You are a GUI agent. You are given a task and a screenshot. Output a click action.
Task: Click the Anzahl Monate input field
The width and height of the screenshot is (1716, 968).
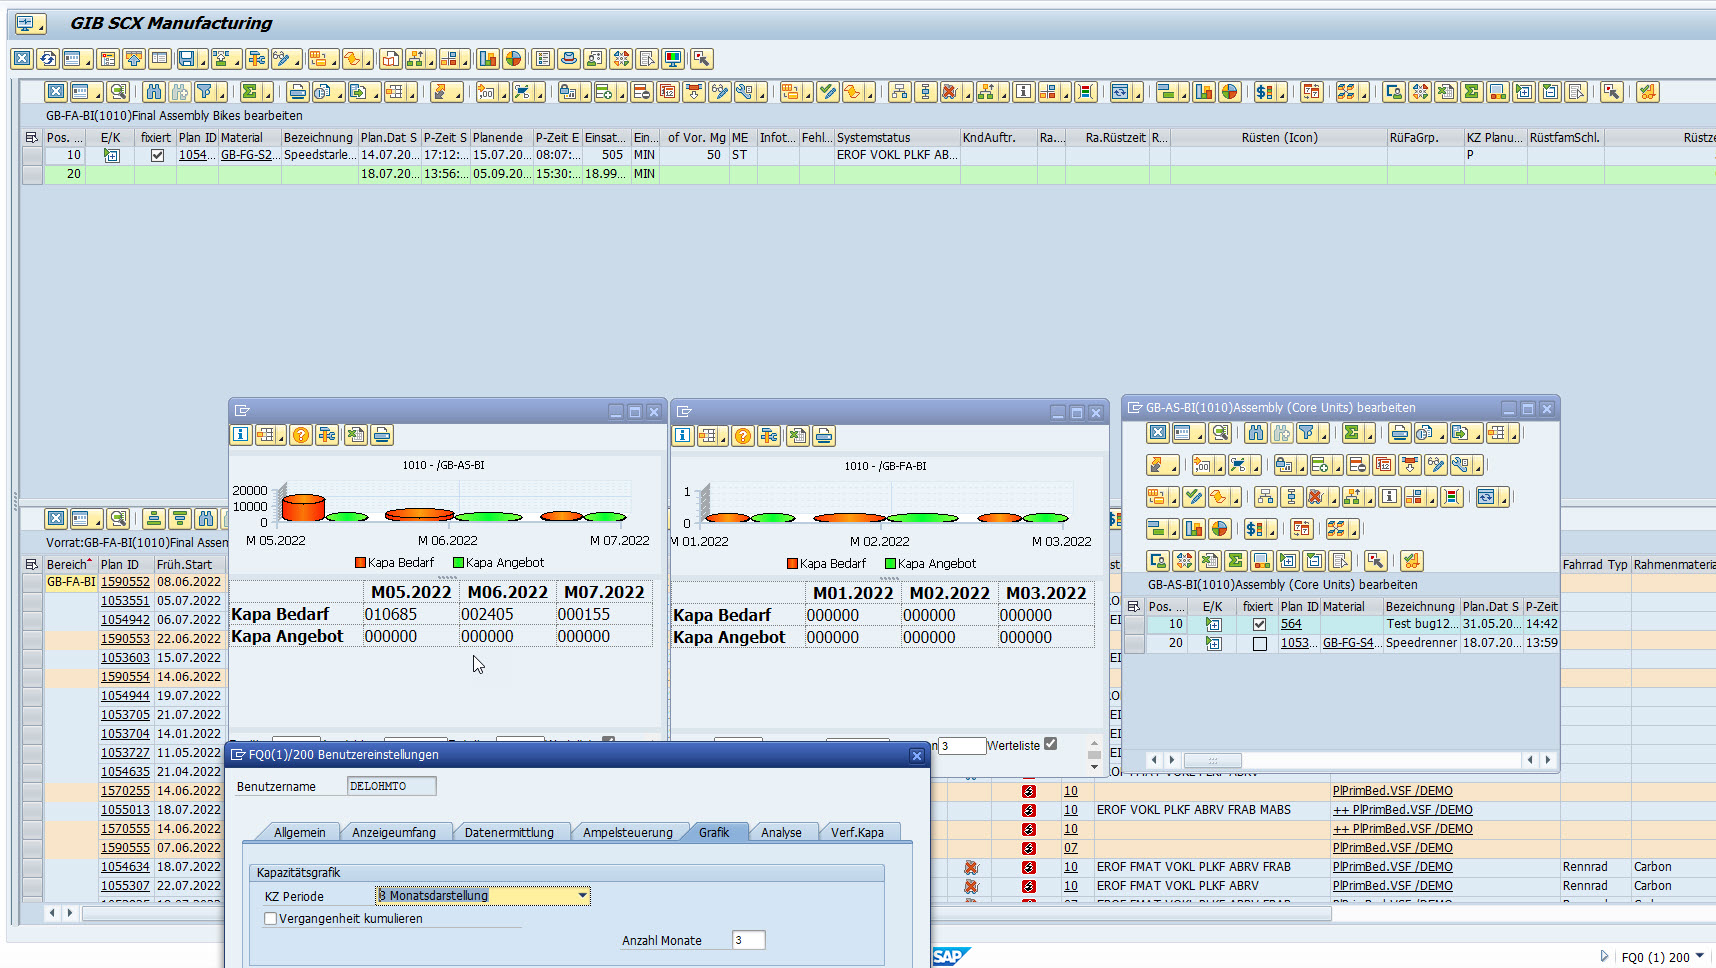click(x=748, y=940)
